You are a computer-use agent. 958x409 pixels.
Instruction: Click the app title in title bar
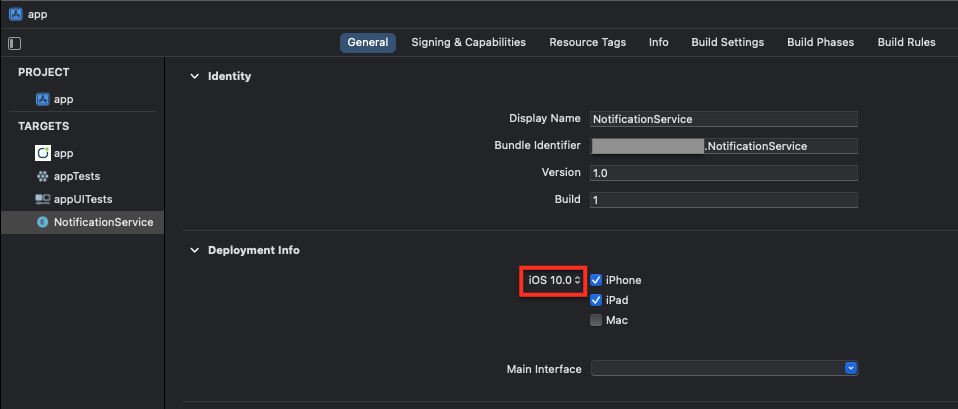(38, 15)
